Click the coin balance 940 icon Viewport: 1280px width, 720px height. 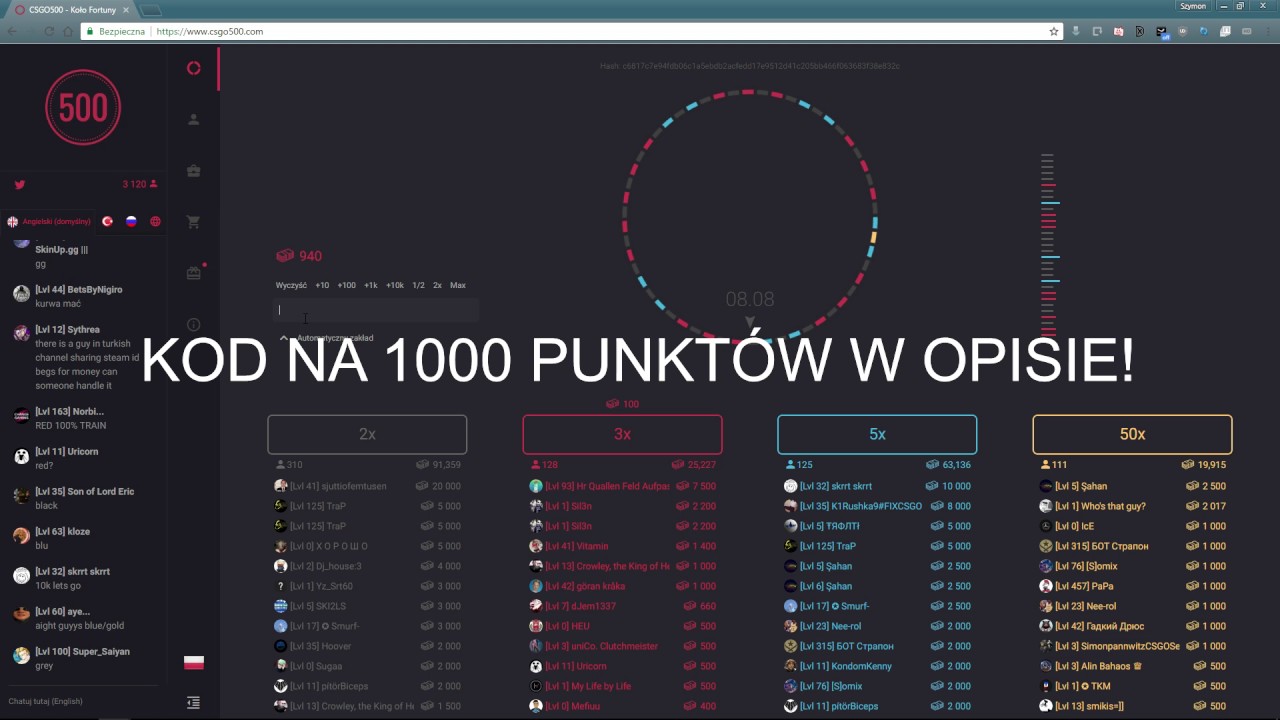pos(285,256)
